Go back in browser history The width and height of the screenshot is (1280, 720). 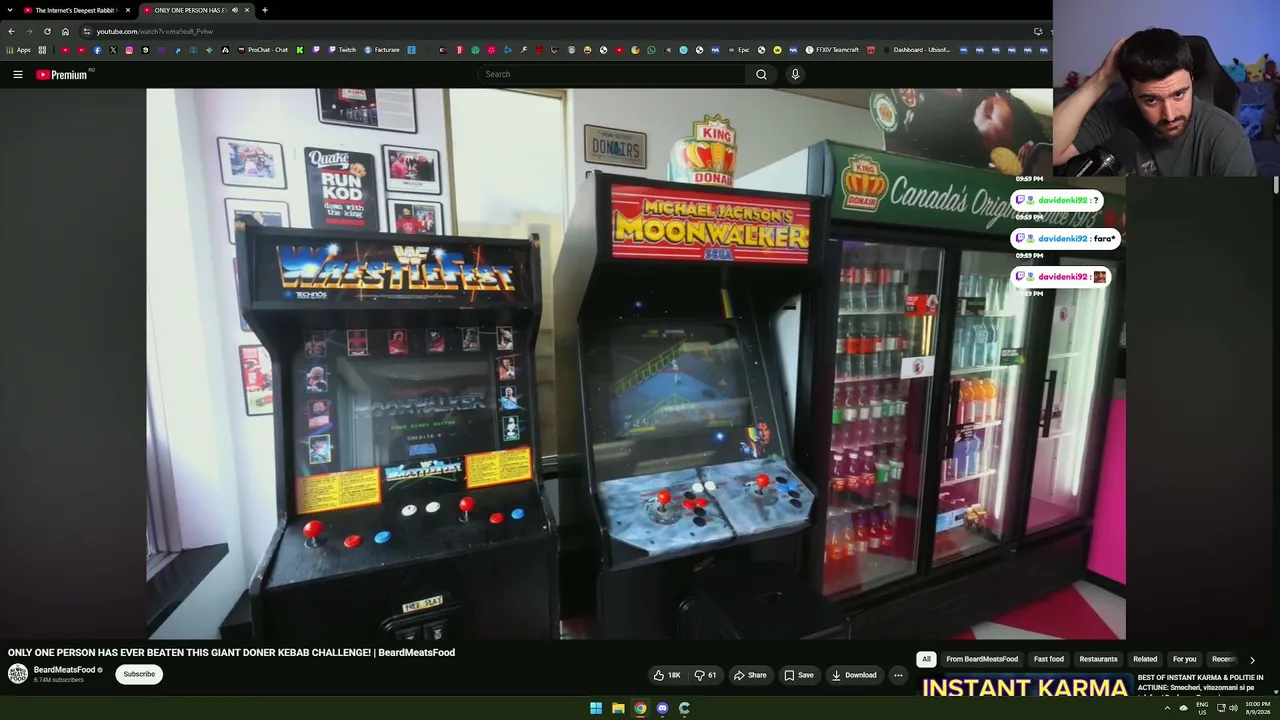coord(11,31)
